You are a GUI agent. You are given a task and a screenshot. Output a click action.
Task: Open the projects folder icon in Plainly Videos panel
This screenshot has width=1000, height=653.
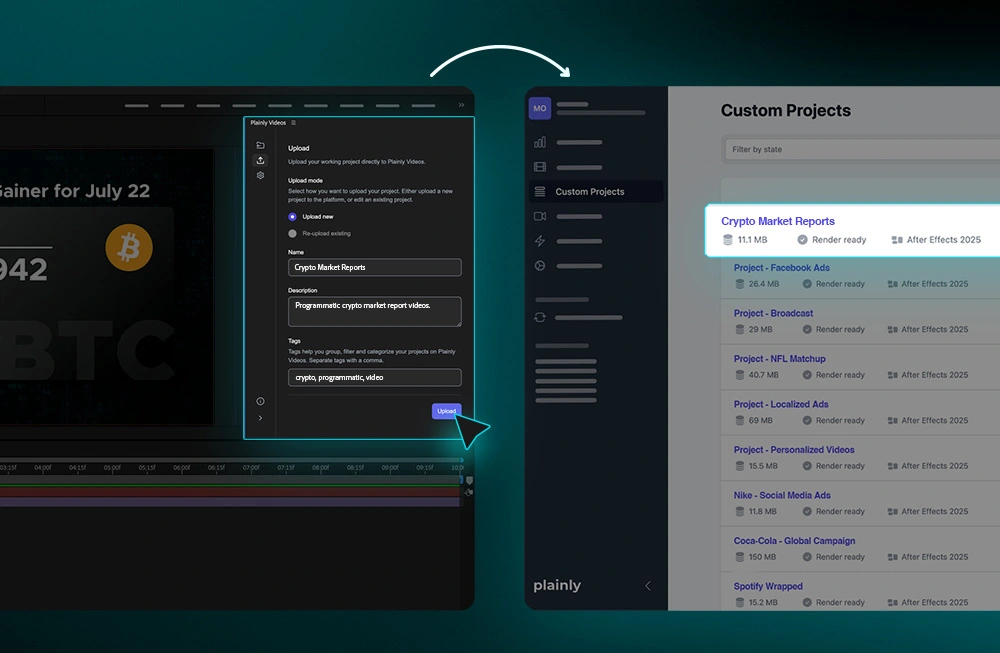[x=260, y=145]
